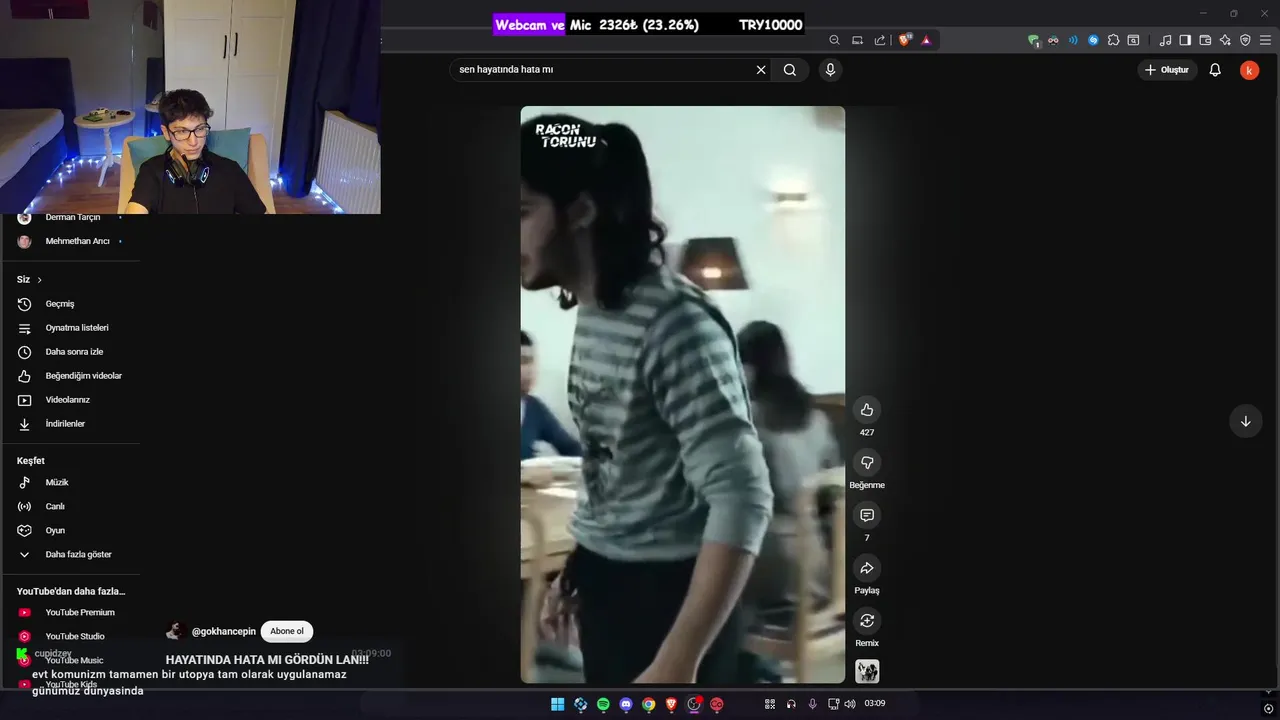Open the Shazam extension icon

click(1093, 40)
